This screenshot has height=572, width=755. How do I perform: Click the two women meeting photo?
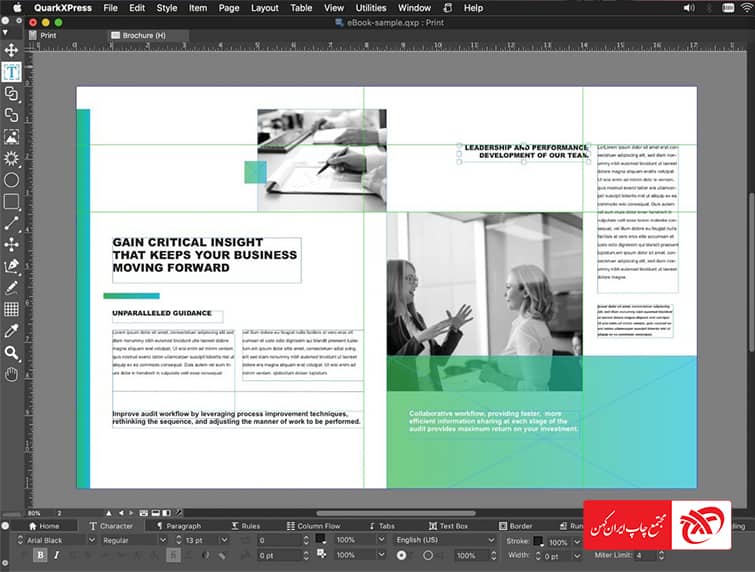[484, 301]
